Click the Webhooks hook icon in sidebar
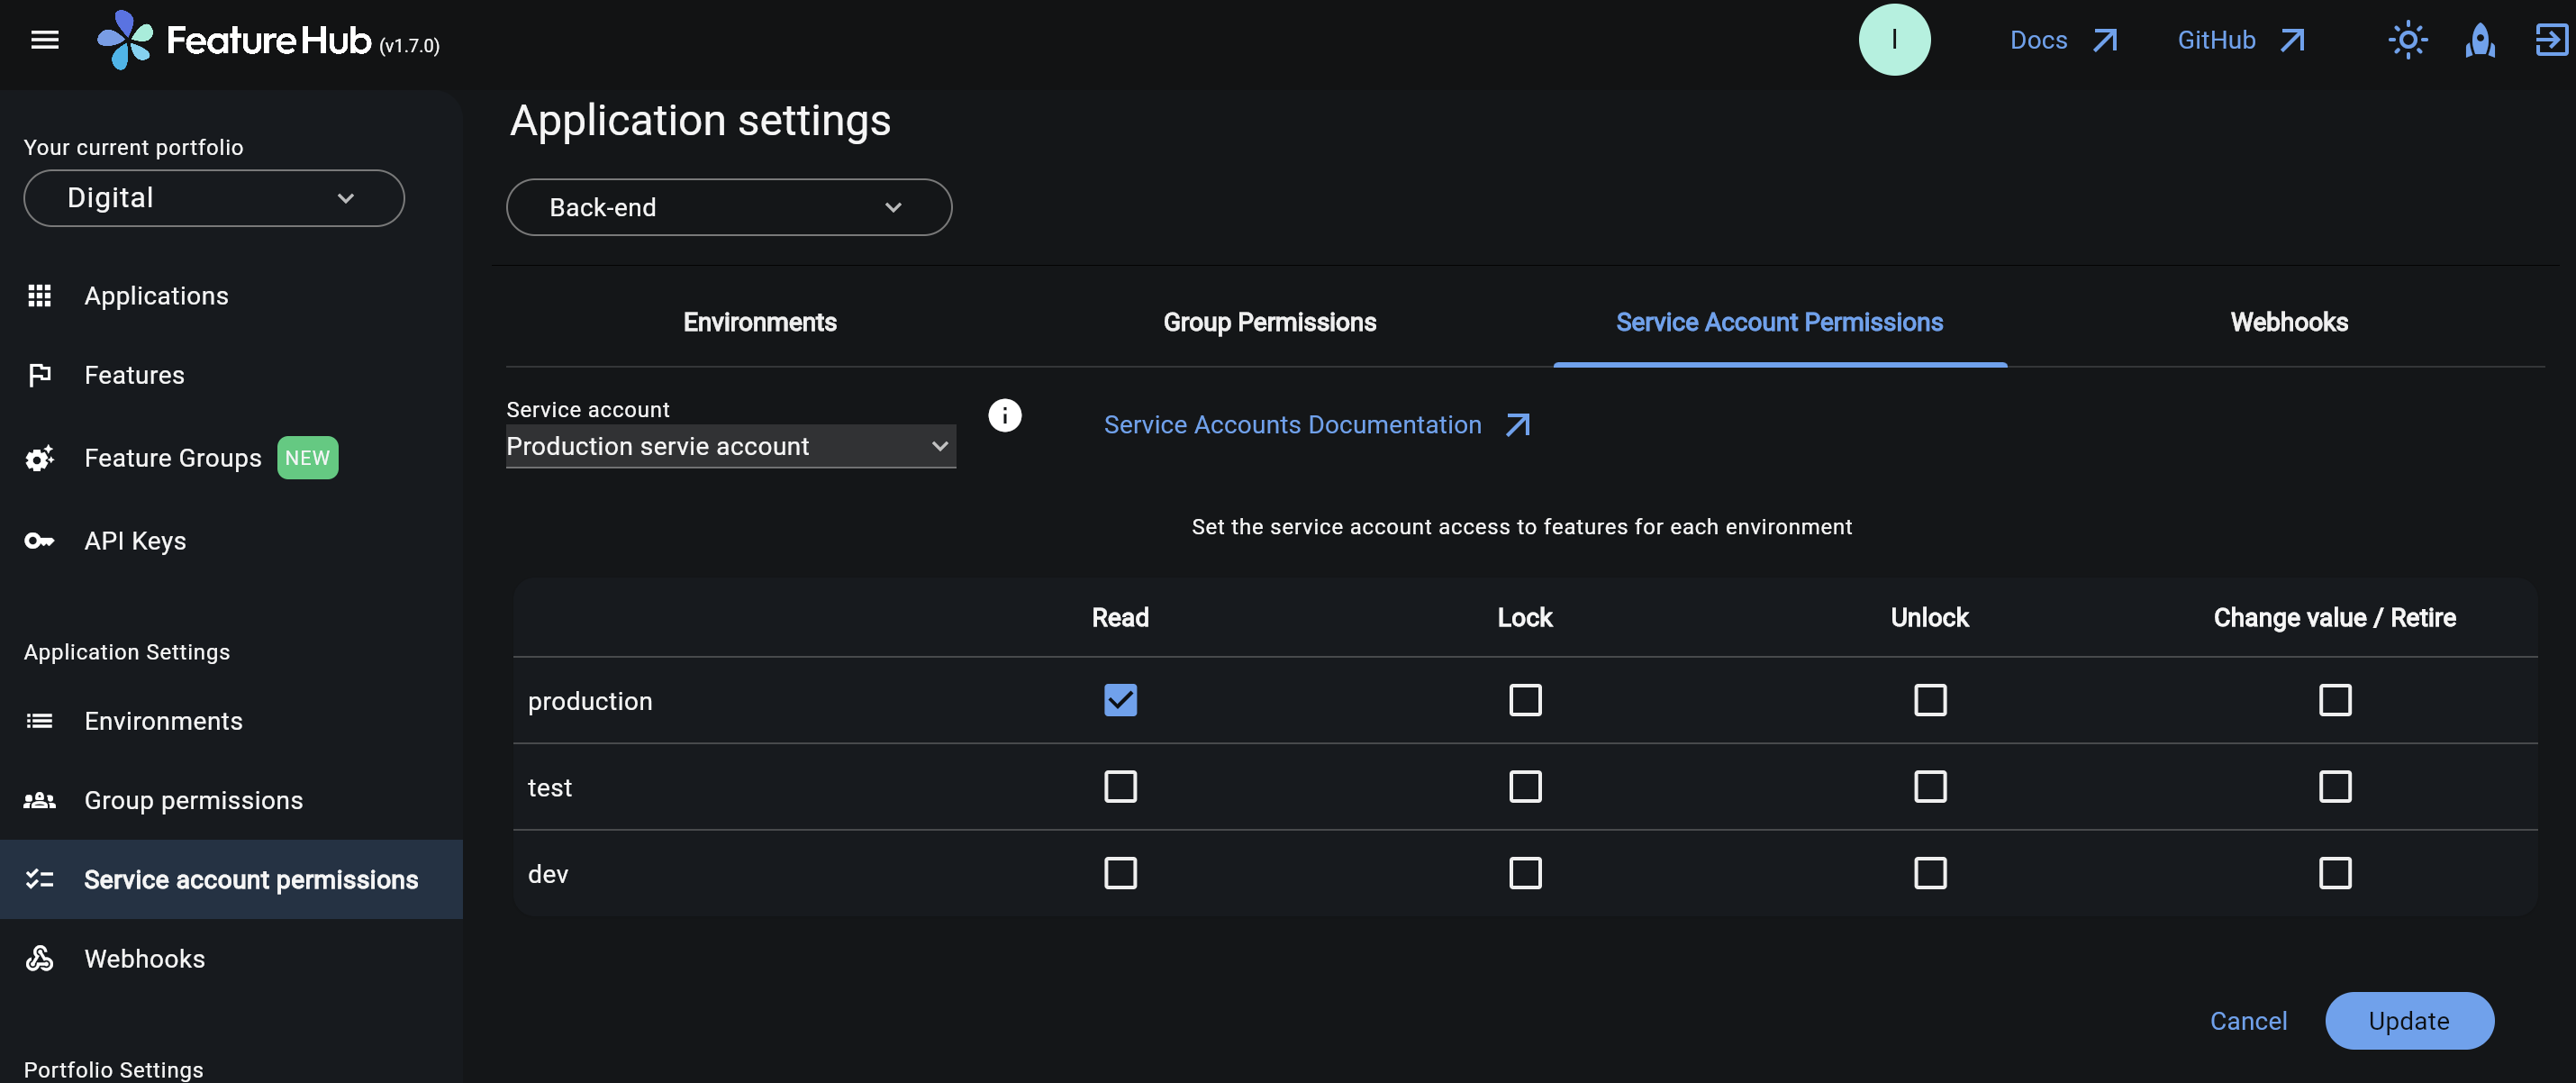 [x=40, y=958]
